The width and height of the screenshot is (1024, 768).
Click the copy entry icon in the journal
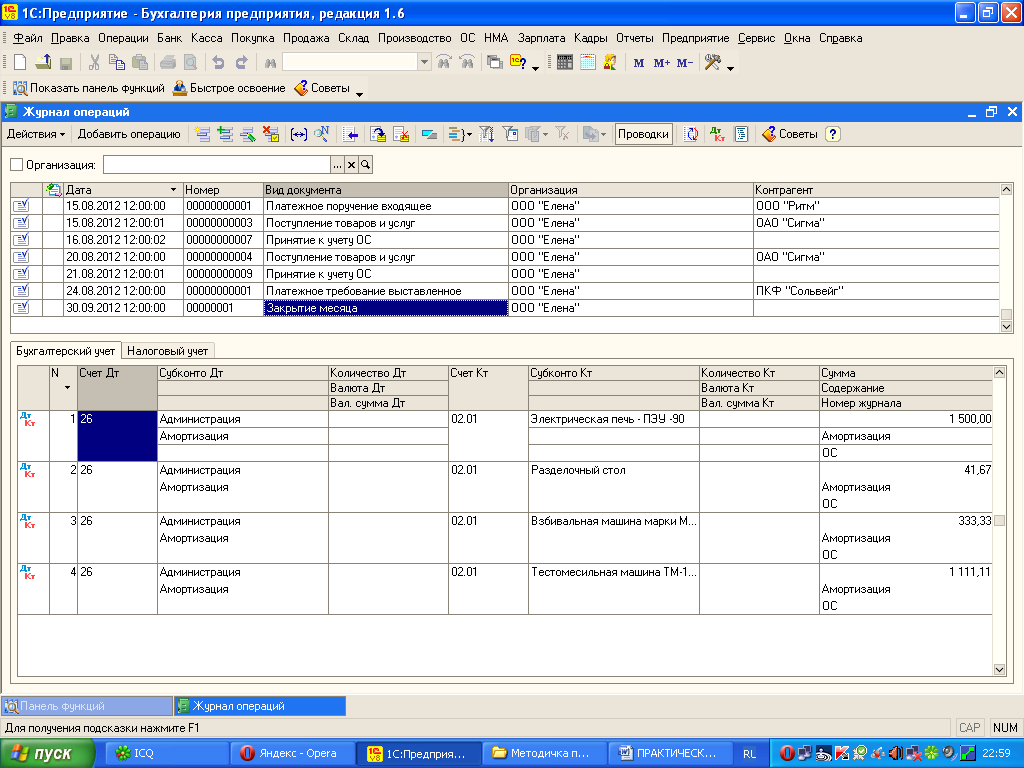225,135
